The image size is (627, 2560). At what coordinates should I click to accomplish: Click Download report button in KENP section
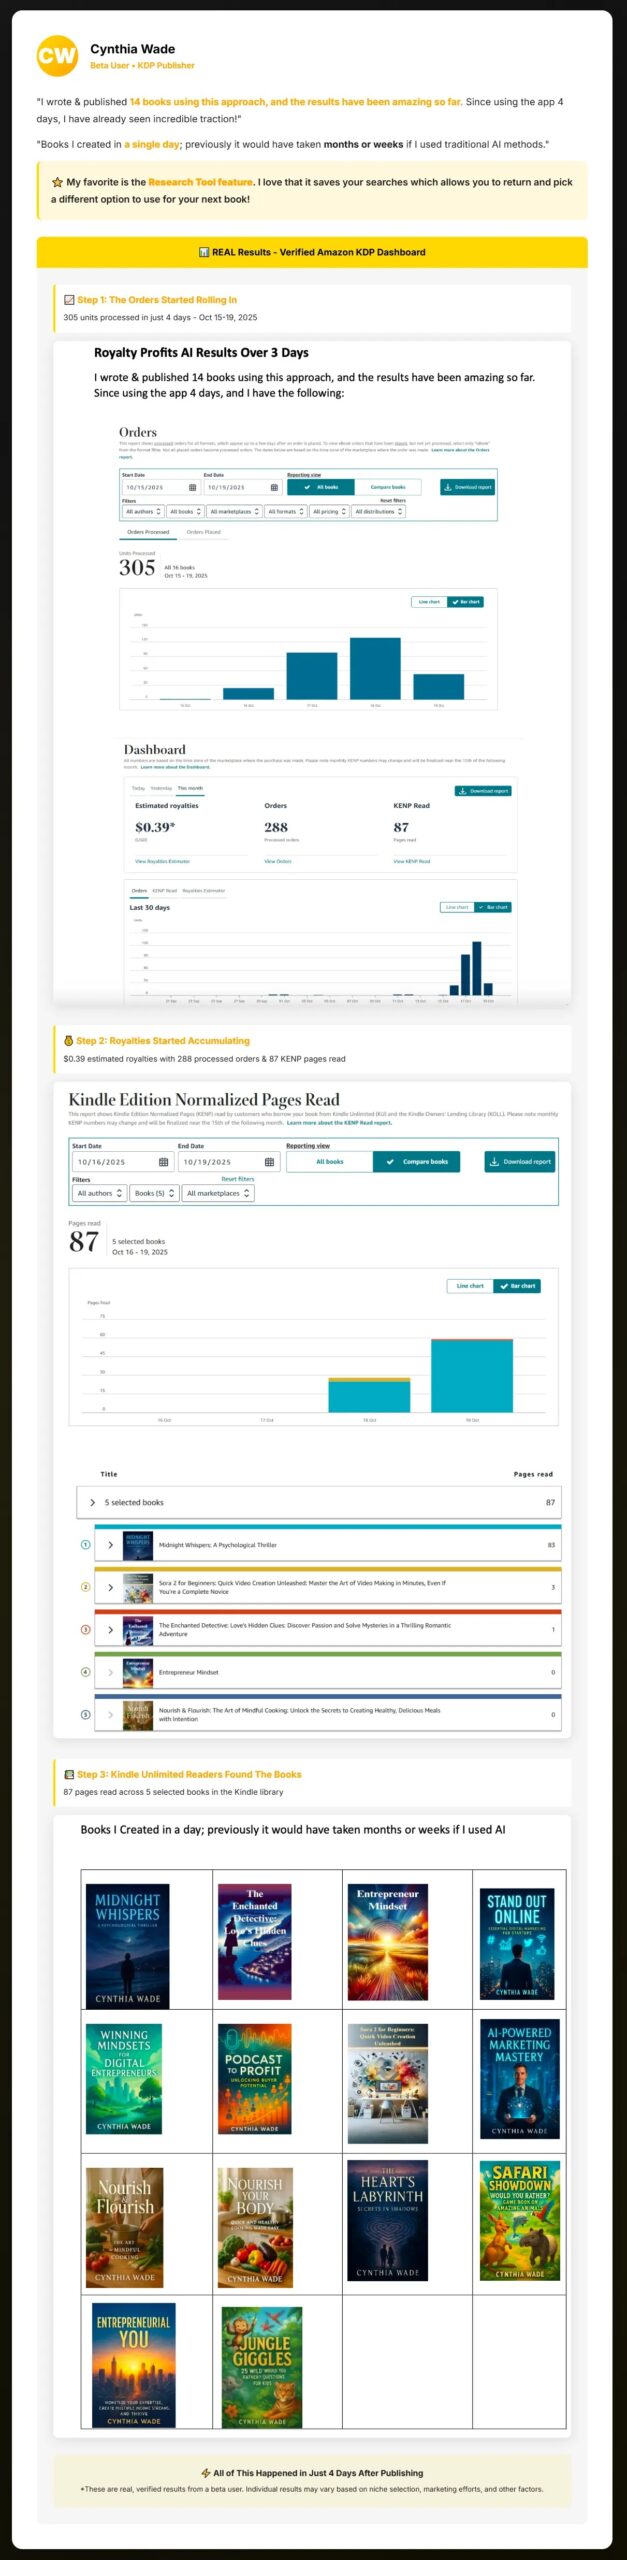521,1162
